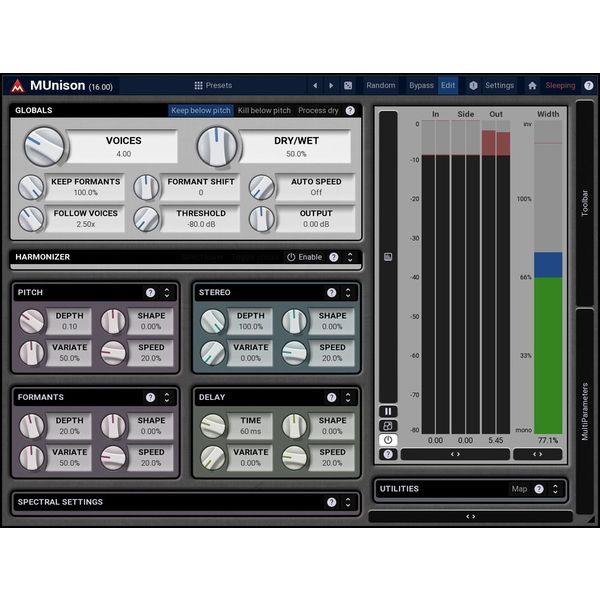Toggle Bypass in the top bar

click(x=421, y=85)
